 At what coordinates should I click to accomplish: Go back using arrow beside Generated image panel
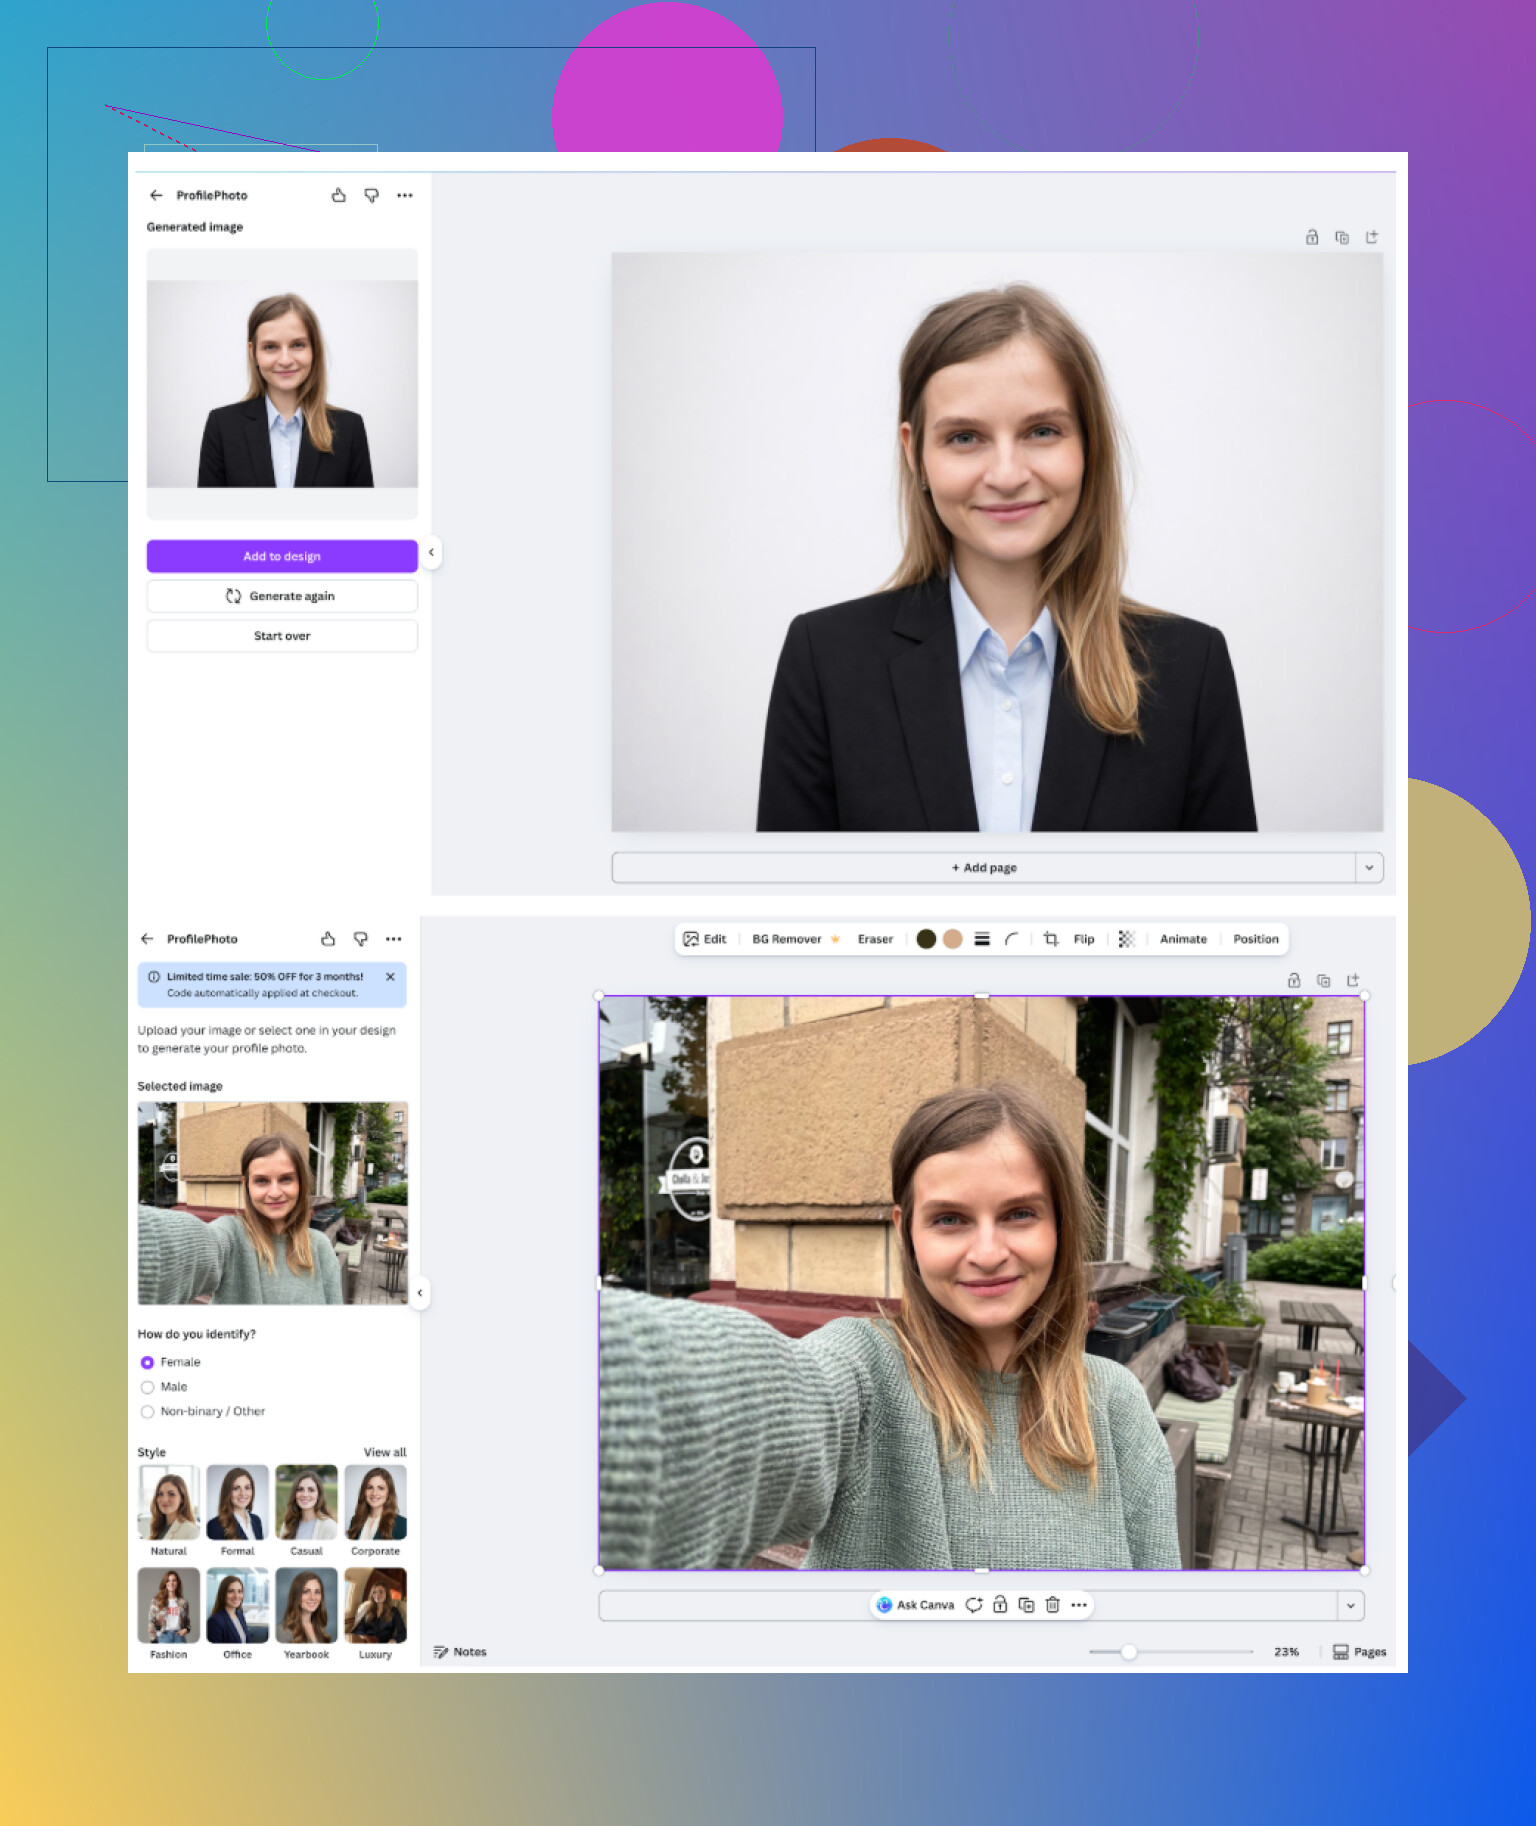[x=156, y=196]
